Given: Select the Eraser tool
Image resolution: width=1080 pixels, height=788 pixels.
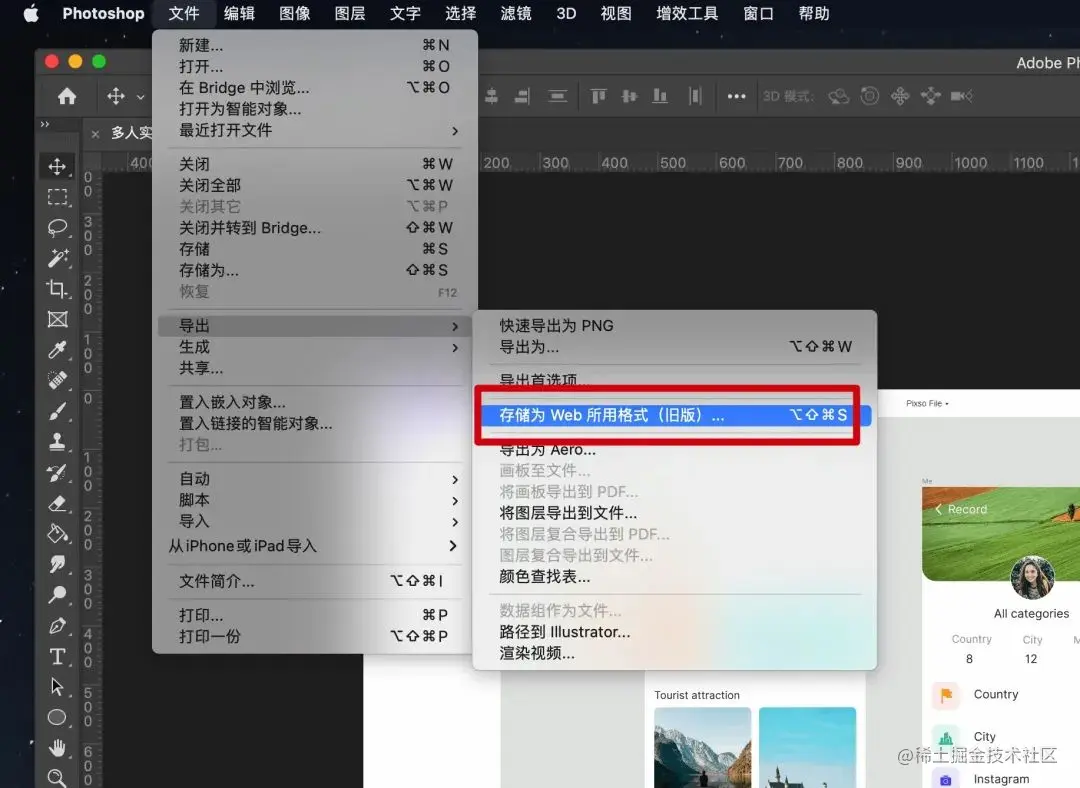Looking at the screenshot, I should coord(58,503).
